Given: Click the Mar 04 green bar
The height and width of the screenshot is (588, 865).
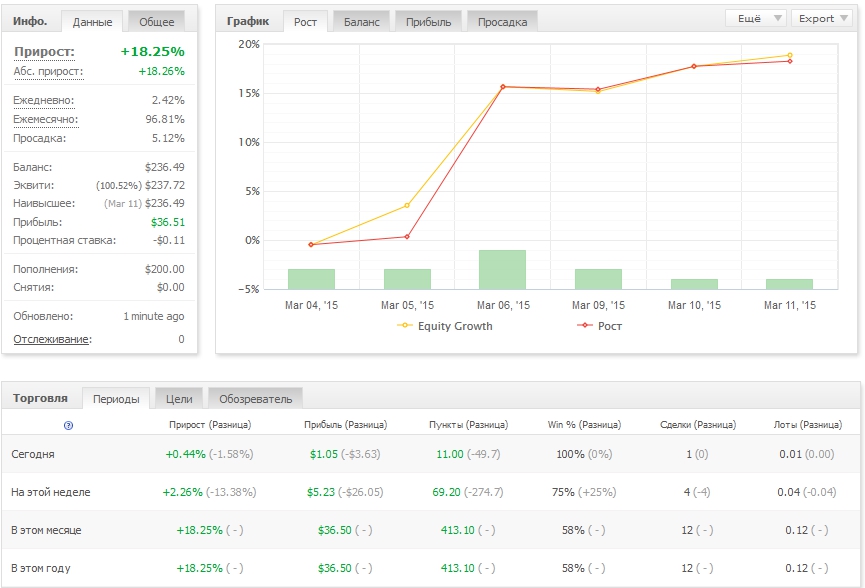Looking at the screenshot, I should (x=311, y=279).
